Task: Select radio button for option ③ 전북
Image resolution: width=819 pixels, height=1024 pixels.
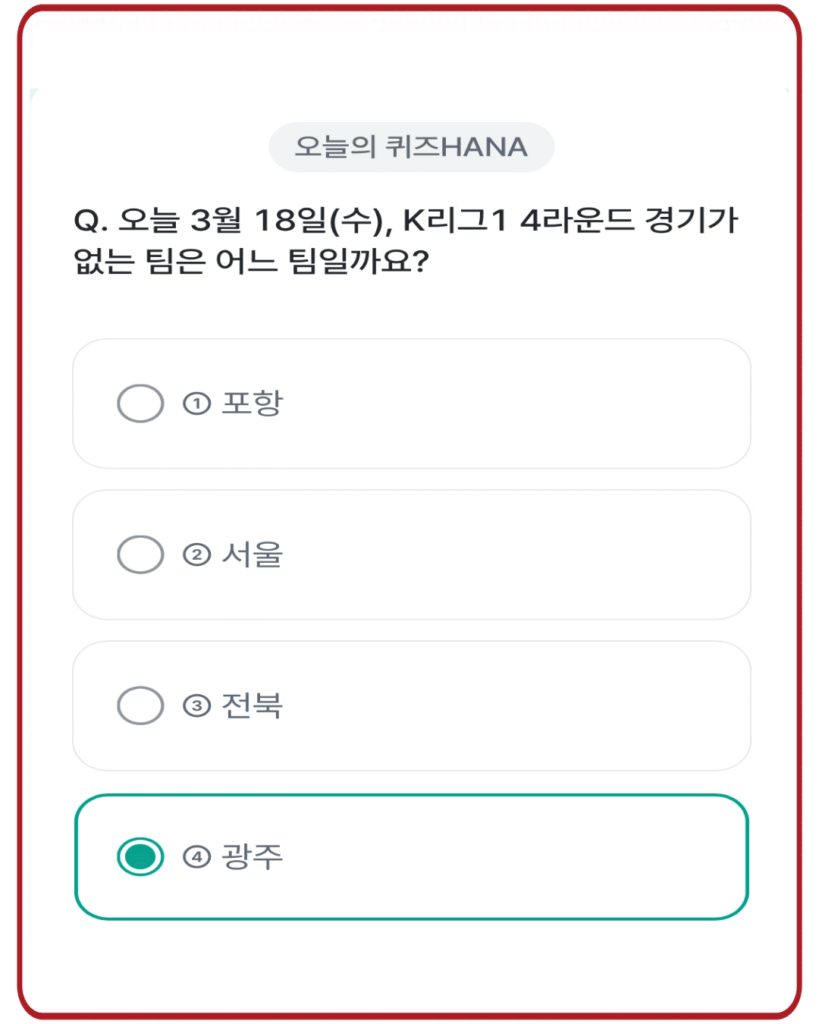Action: 140,705
